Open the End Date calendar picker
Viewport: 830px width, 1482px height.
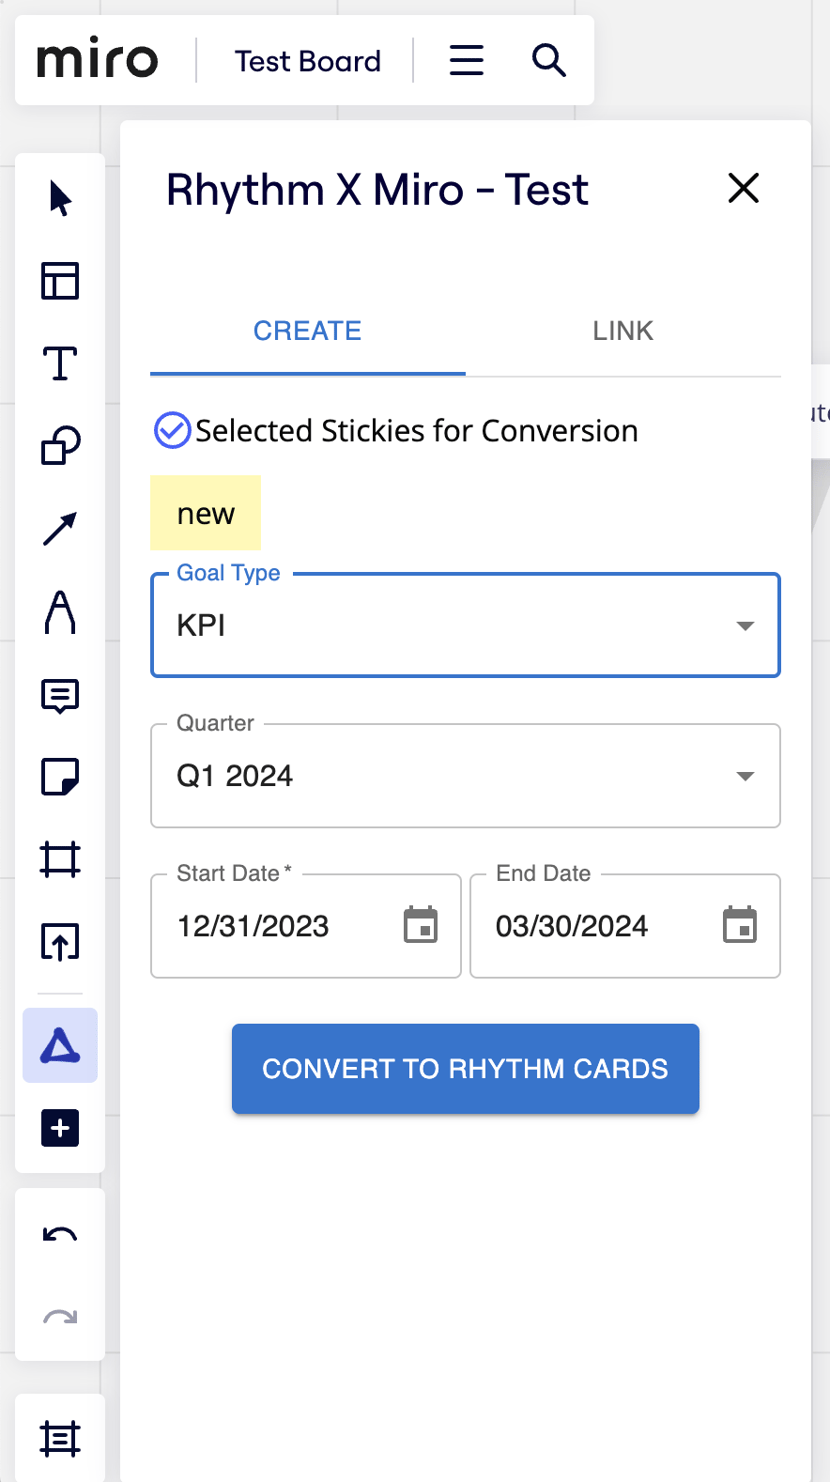[x=739, y=925]
